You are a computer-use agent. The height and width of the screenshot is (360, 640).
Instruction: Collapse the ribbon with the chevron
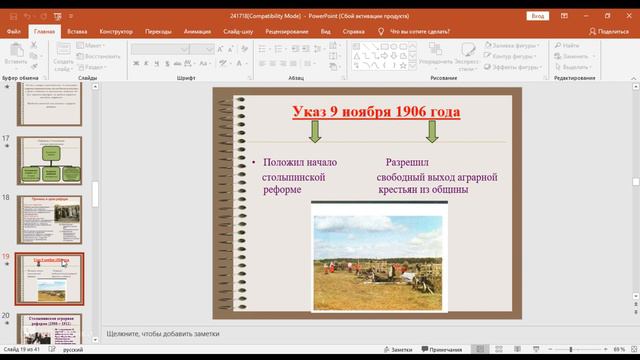click(x=633, y=78)
